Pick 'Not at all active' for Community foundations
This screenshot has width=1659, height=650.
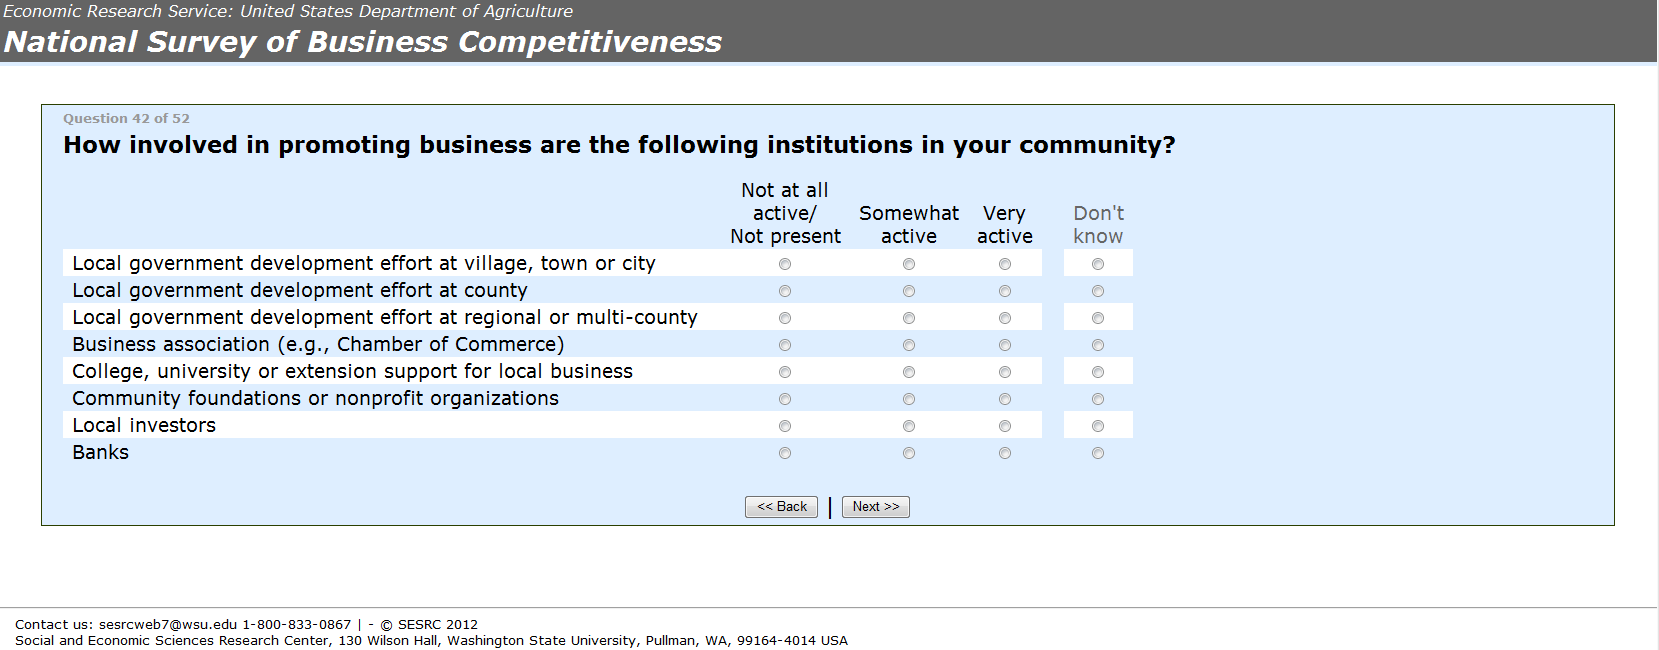pyautogui.click(x=785, y=399)
